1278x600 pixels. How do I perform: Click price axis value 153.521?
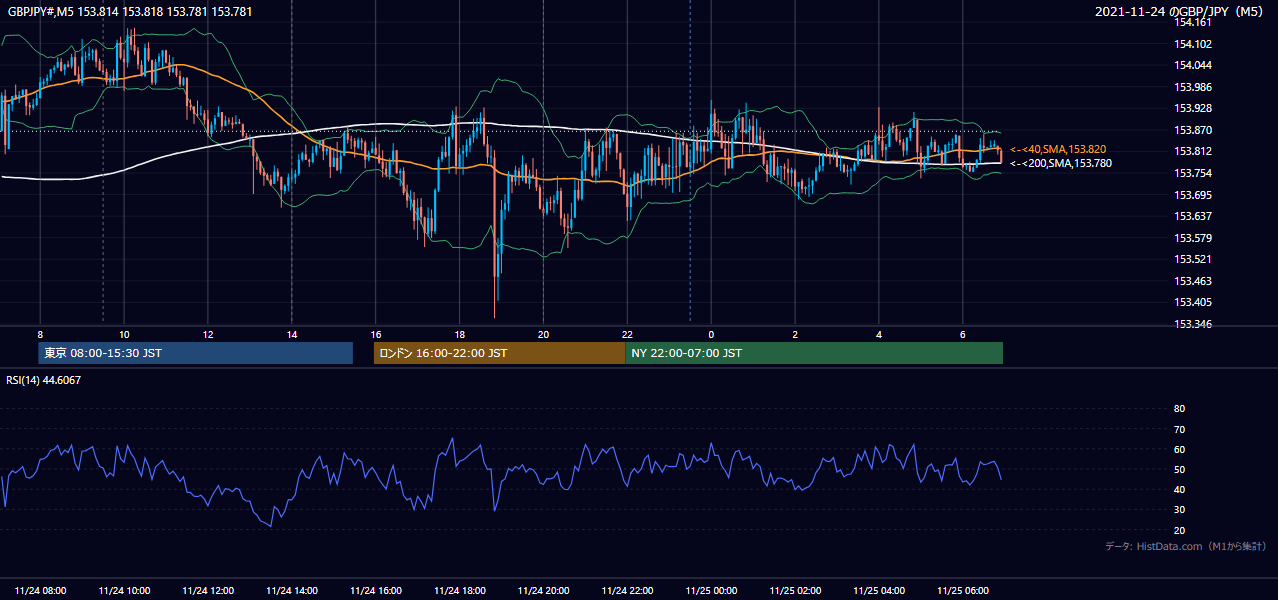tap(1193, 259)
